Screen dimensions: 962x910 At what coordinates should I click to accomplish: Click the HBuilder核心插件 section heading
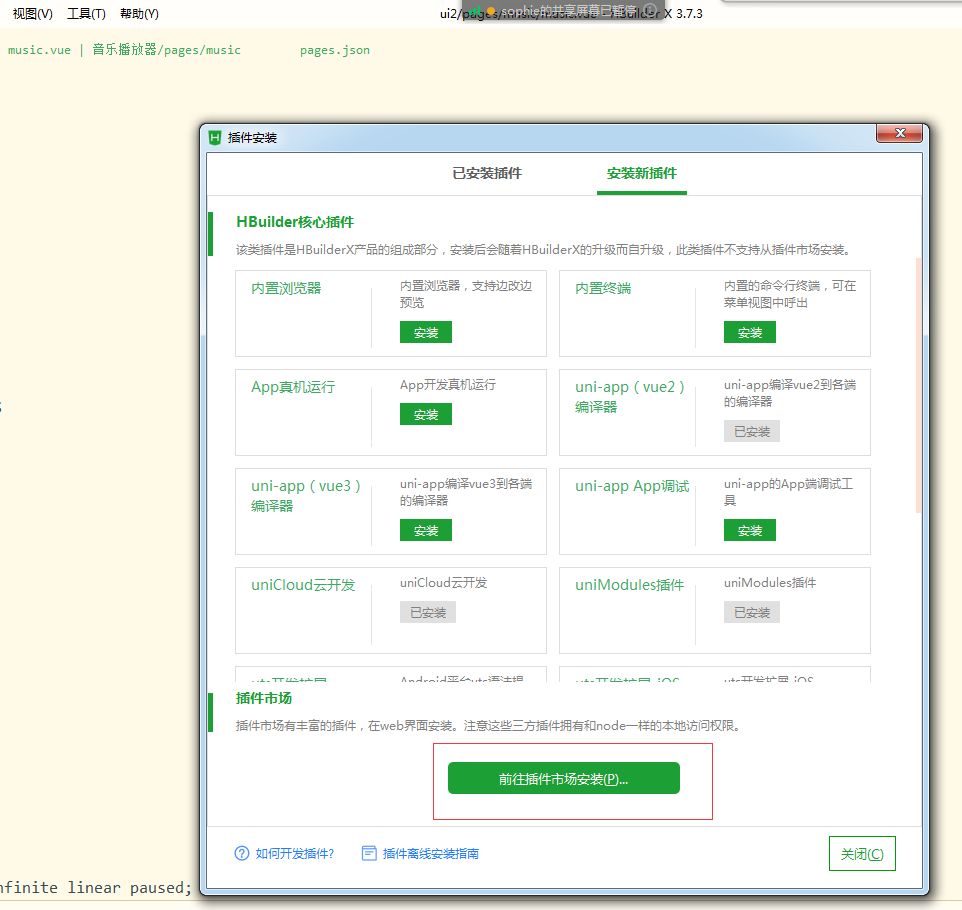295,222
